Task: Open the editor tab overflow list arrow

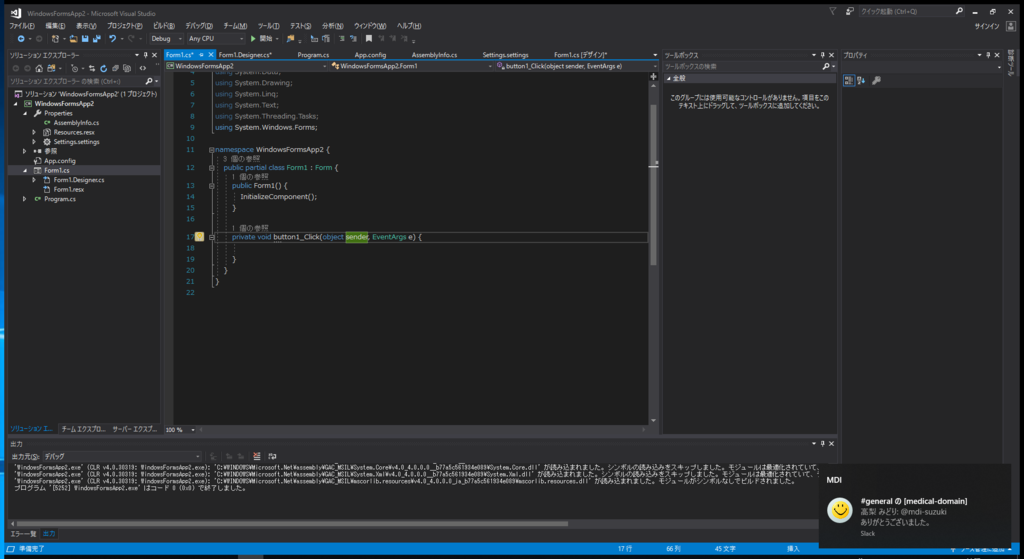Action: pos(655,56)
